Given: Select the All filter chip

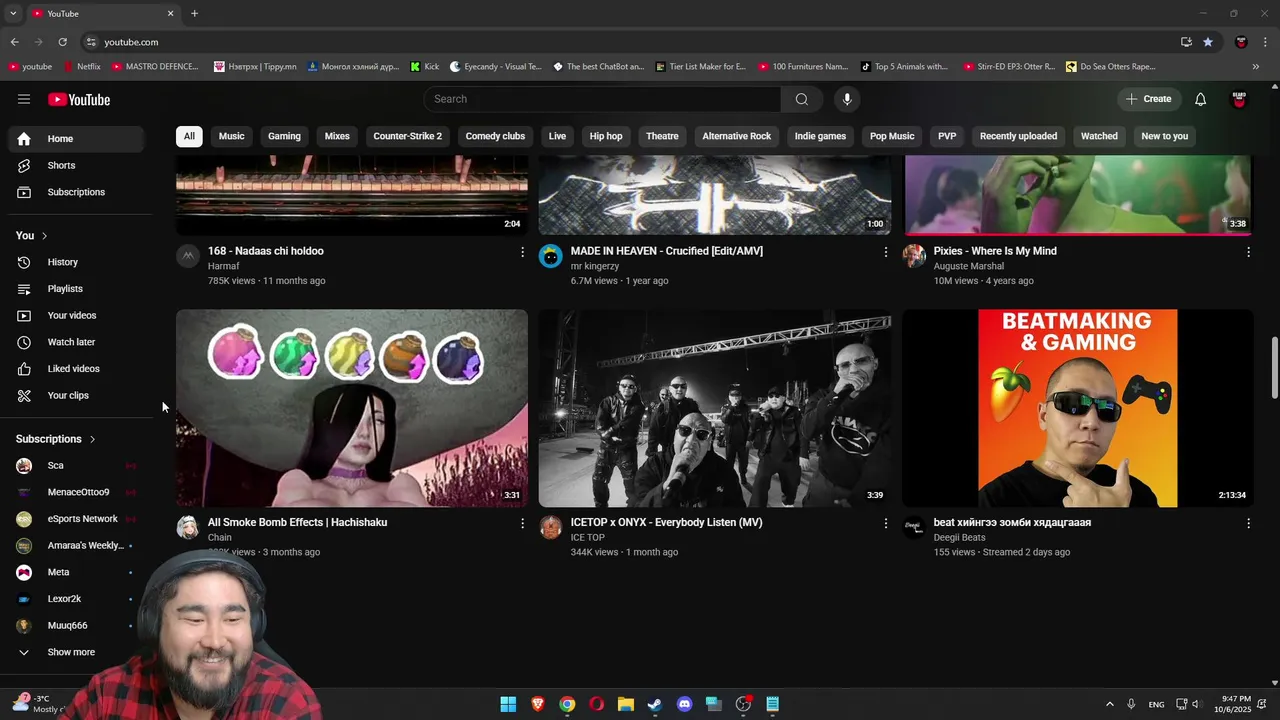Looking at the screenshot, I should point(189,136).
